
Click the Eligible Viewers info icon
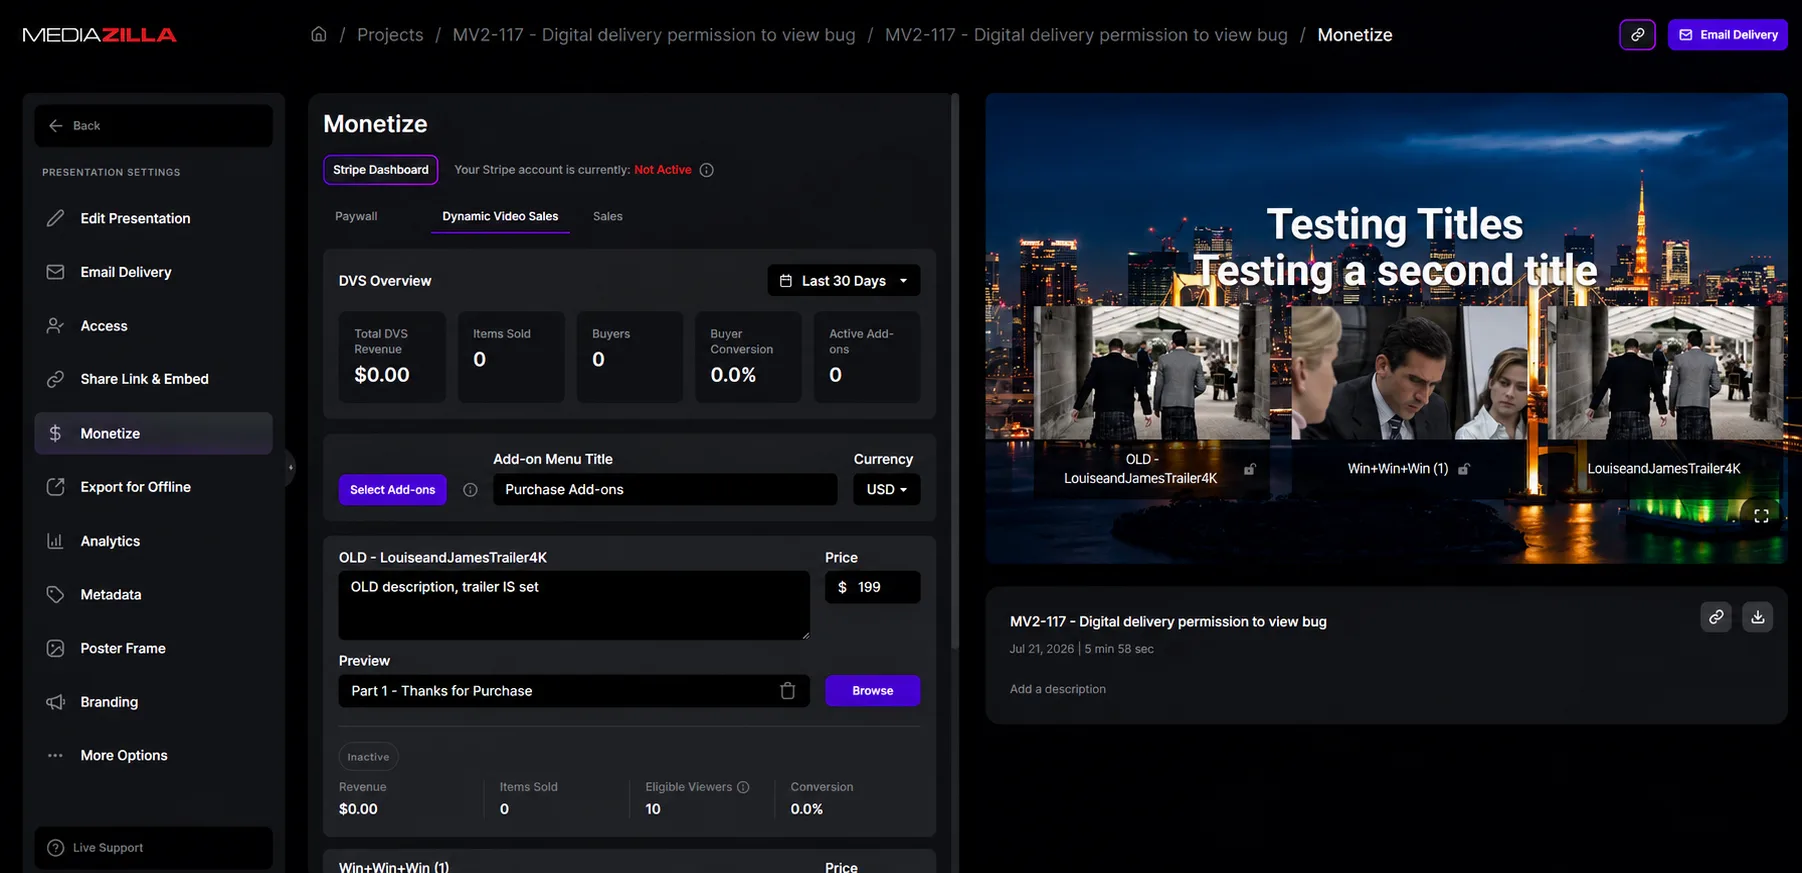pos(743,787)
